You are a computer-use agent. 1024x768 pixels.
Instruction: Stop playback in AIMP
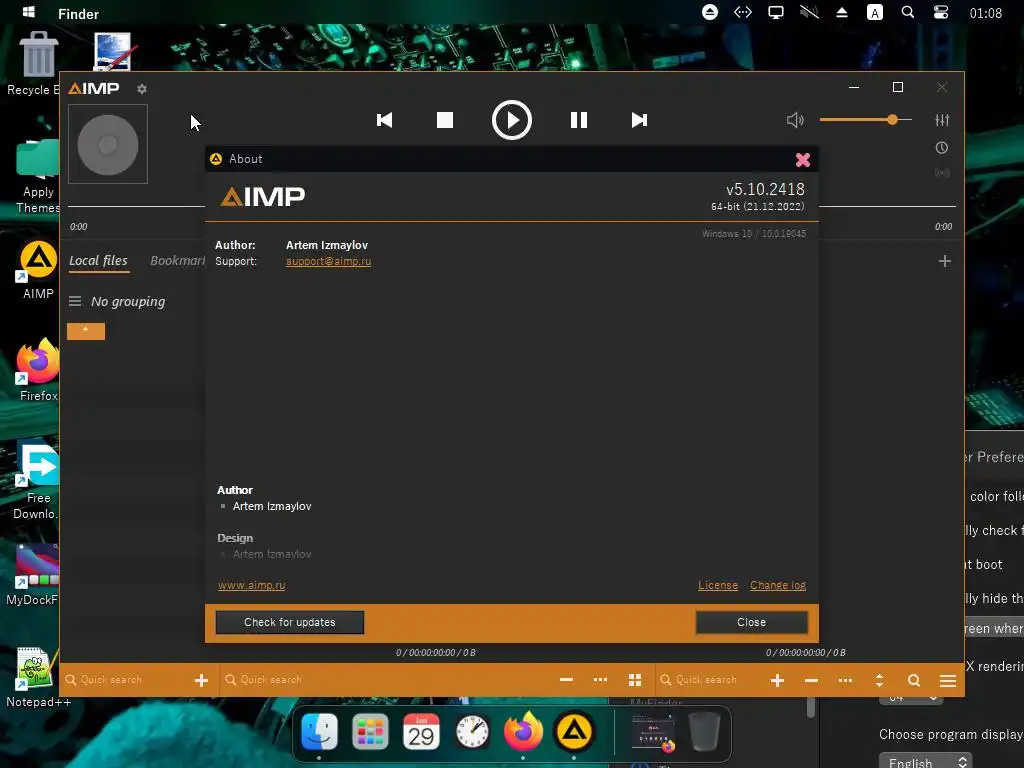click(x=445, y=120)
